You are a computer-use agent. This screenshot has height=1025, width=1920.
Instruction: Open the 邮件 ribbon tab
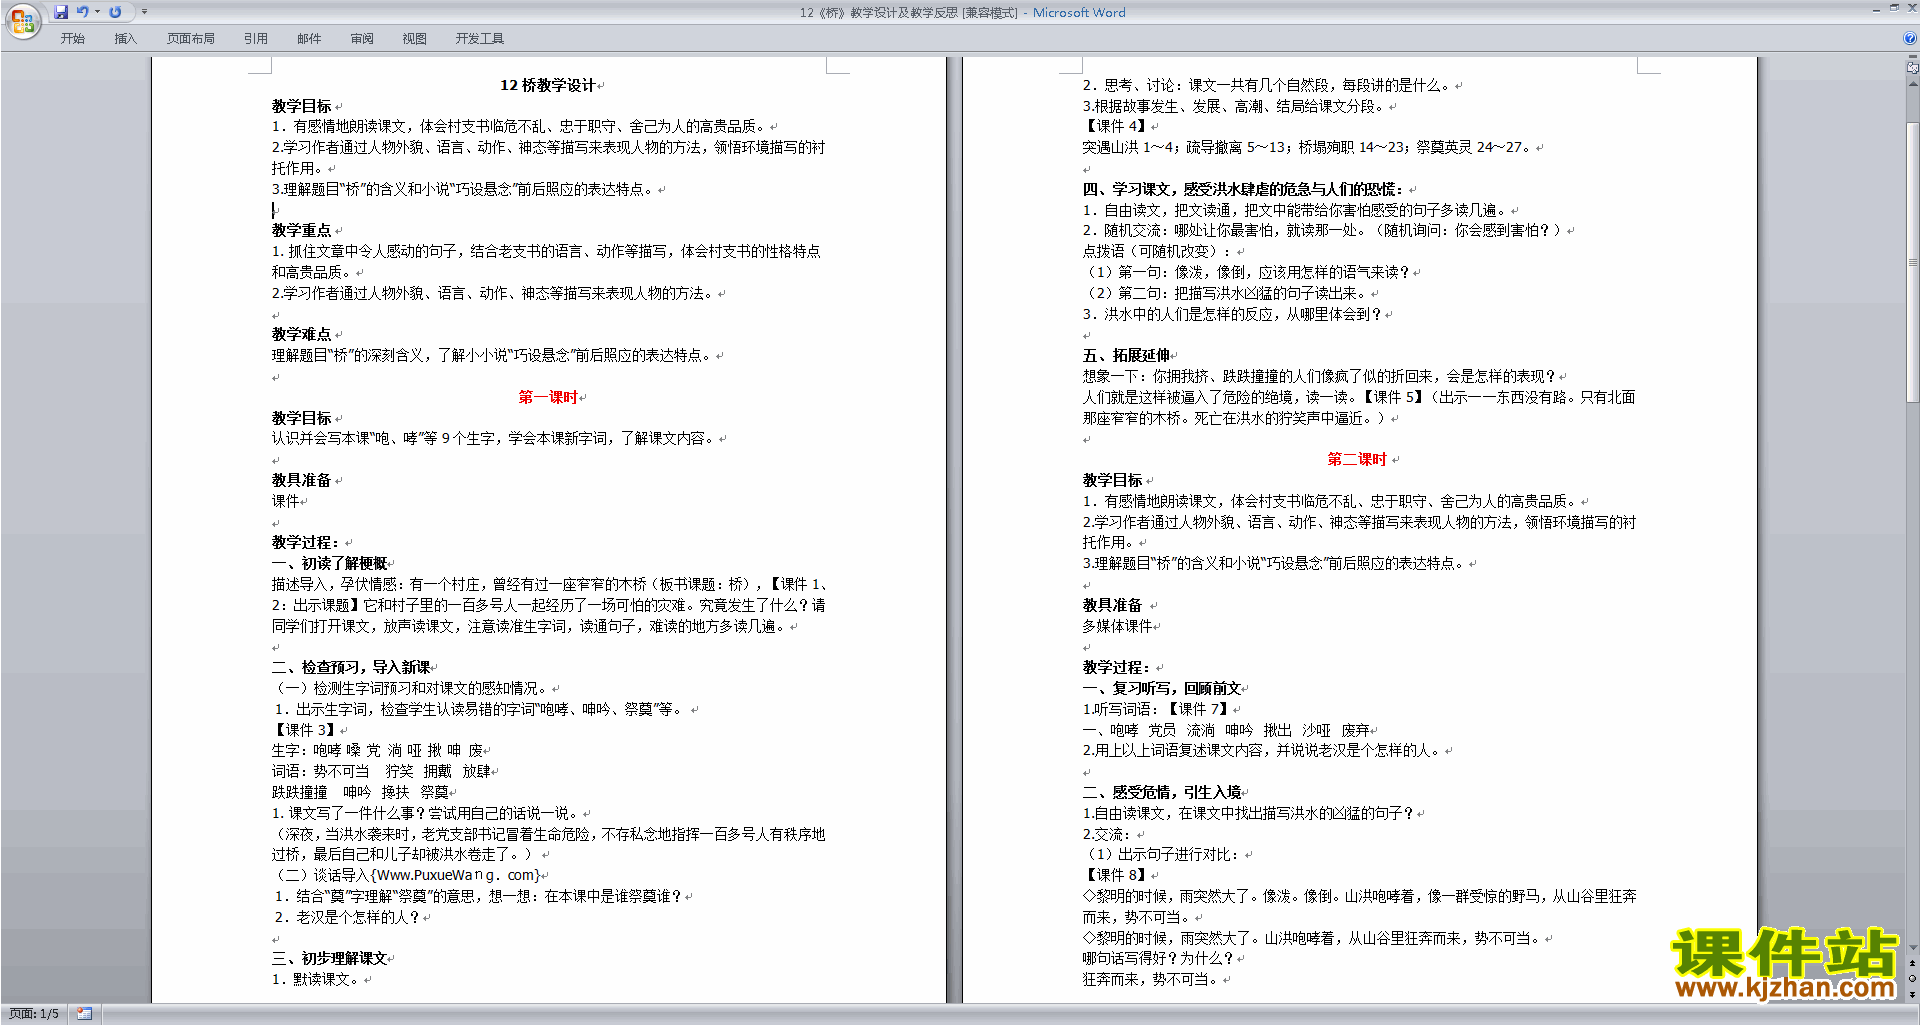point(309,39)
